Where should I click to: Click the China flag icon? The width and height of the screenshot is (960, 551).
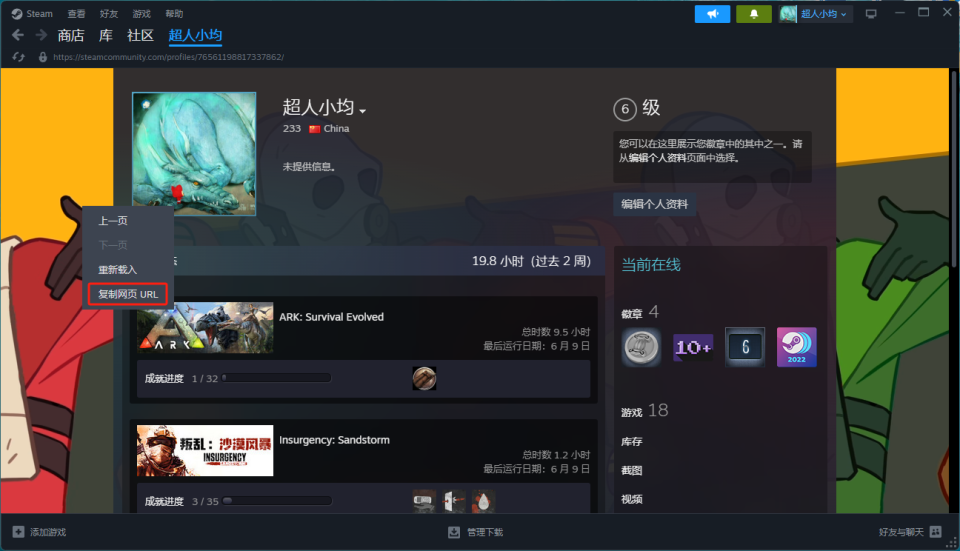(x=315, y=129)
